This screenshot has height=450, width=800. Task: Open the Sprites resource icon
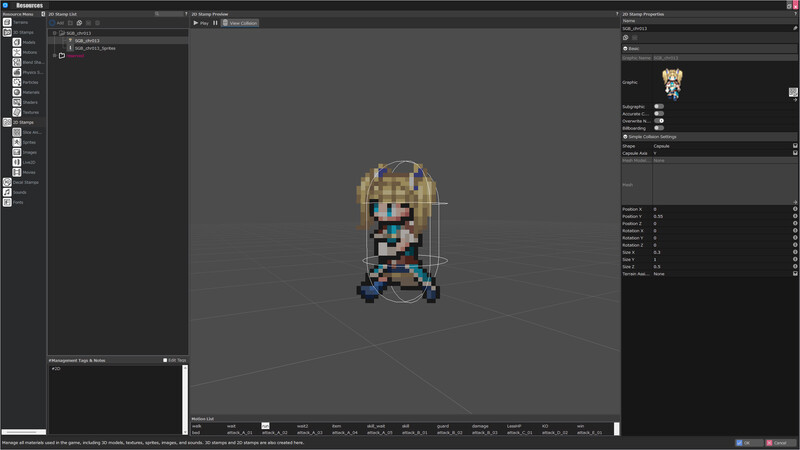pyautogui.click(x=17, y=142)
